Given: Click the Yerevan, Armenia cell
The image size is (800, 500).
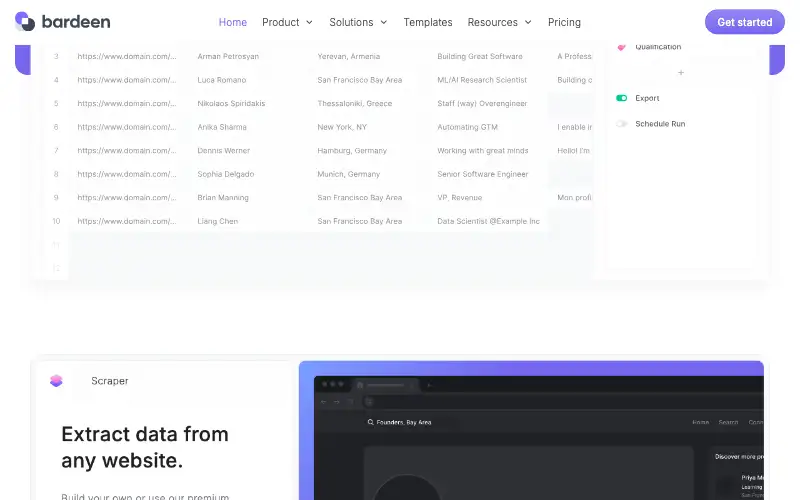Looking at the screenshot, I should tap(348, 56).
